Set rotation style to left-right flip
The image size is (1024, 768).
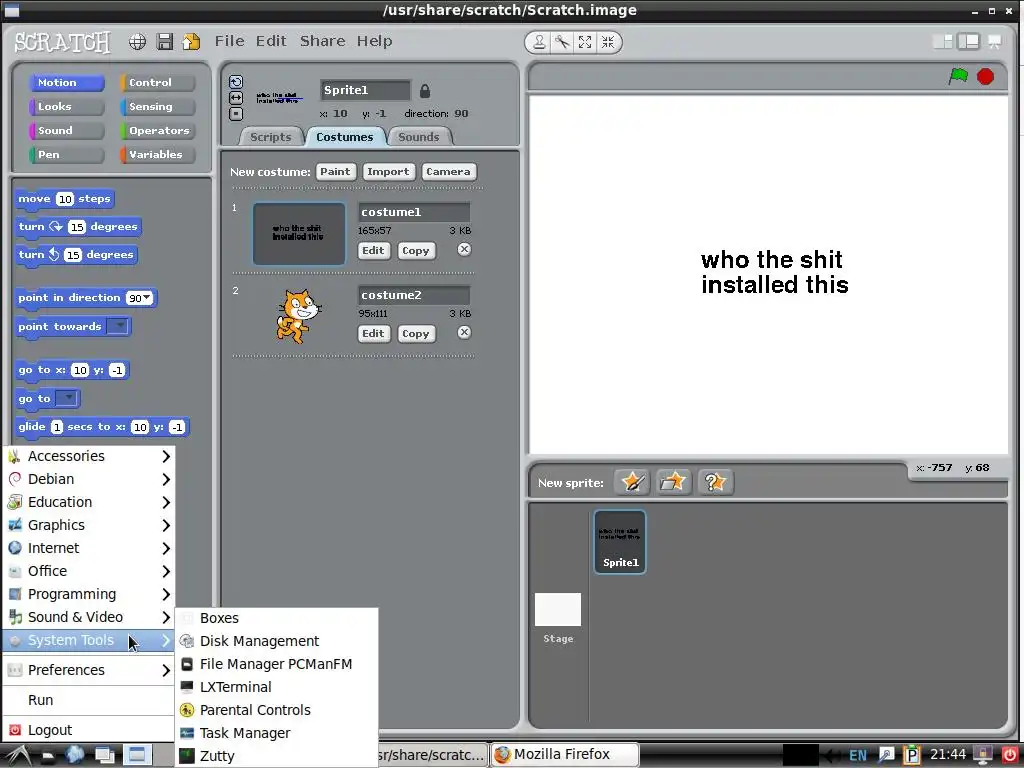[236, 98]
